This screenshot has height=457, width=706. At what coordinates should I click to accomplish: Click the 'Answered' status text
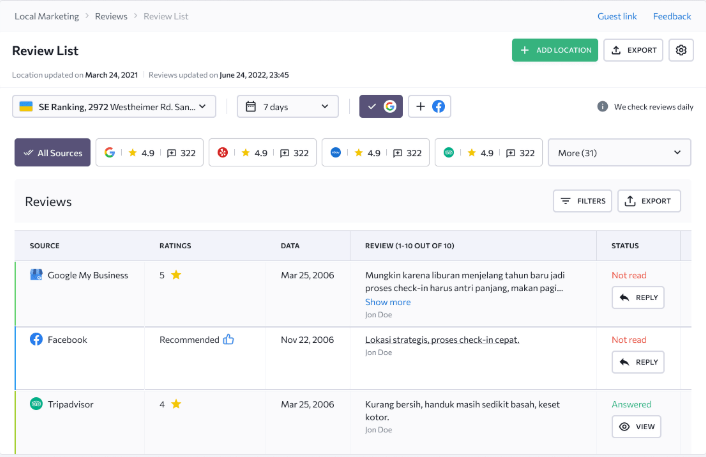click(631, 404)
